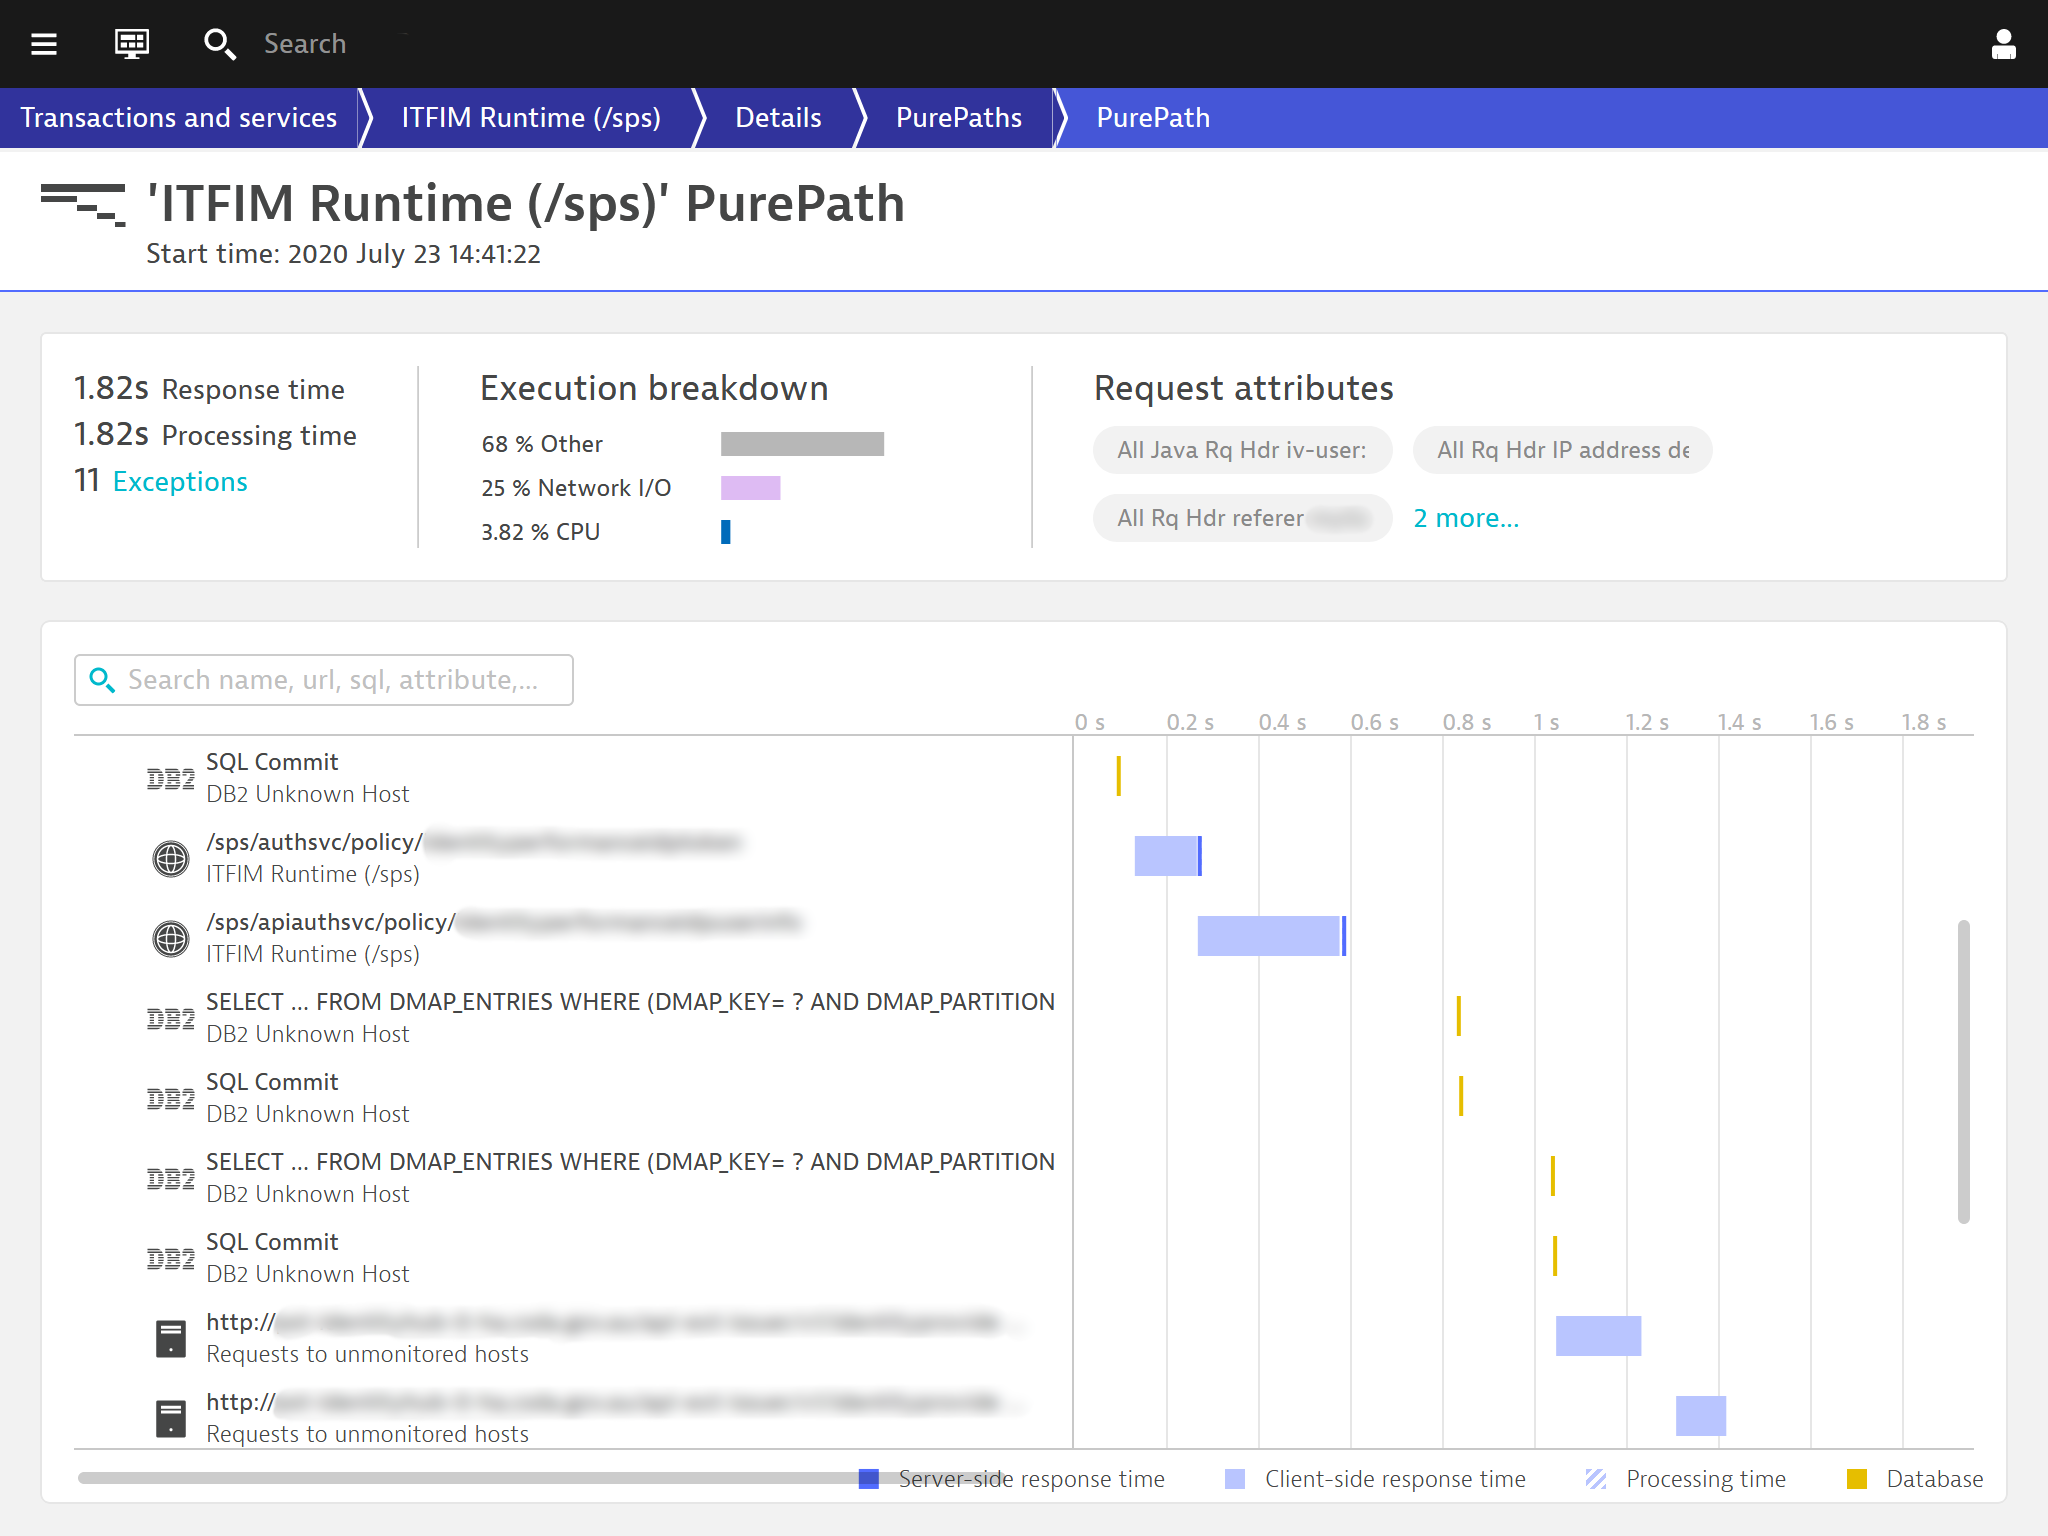Click the Server-side response time legend swatch

click(869, 1479)
